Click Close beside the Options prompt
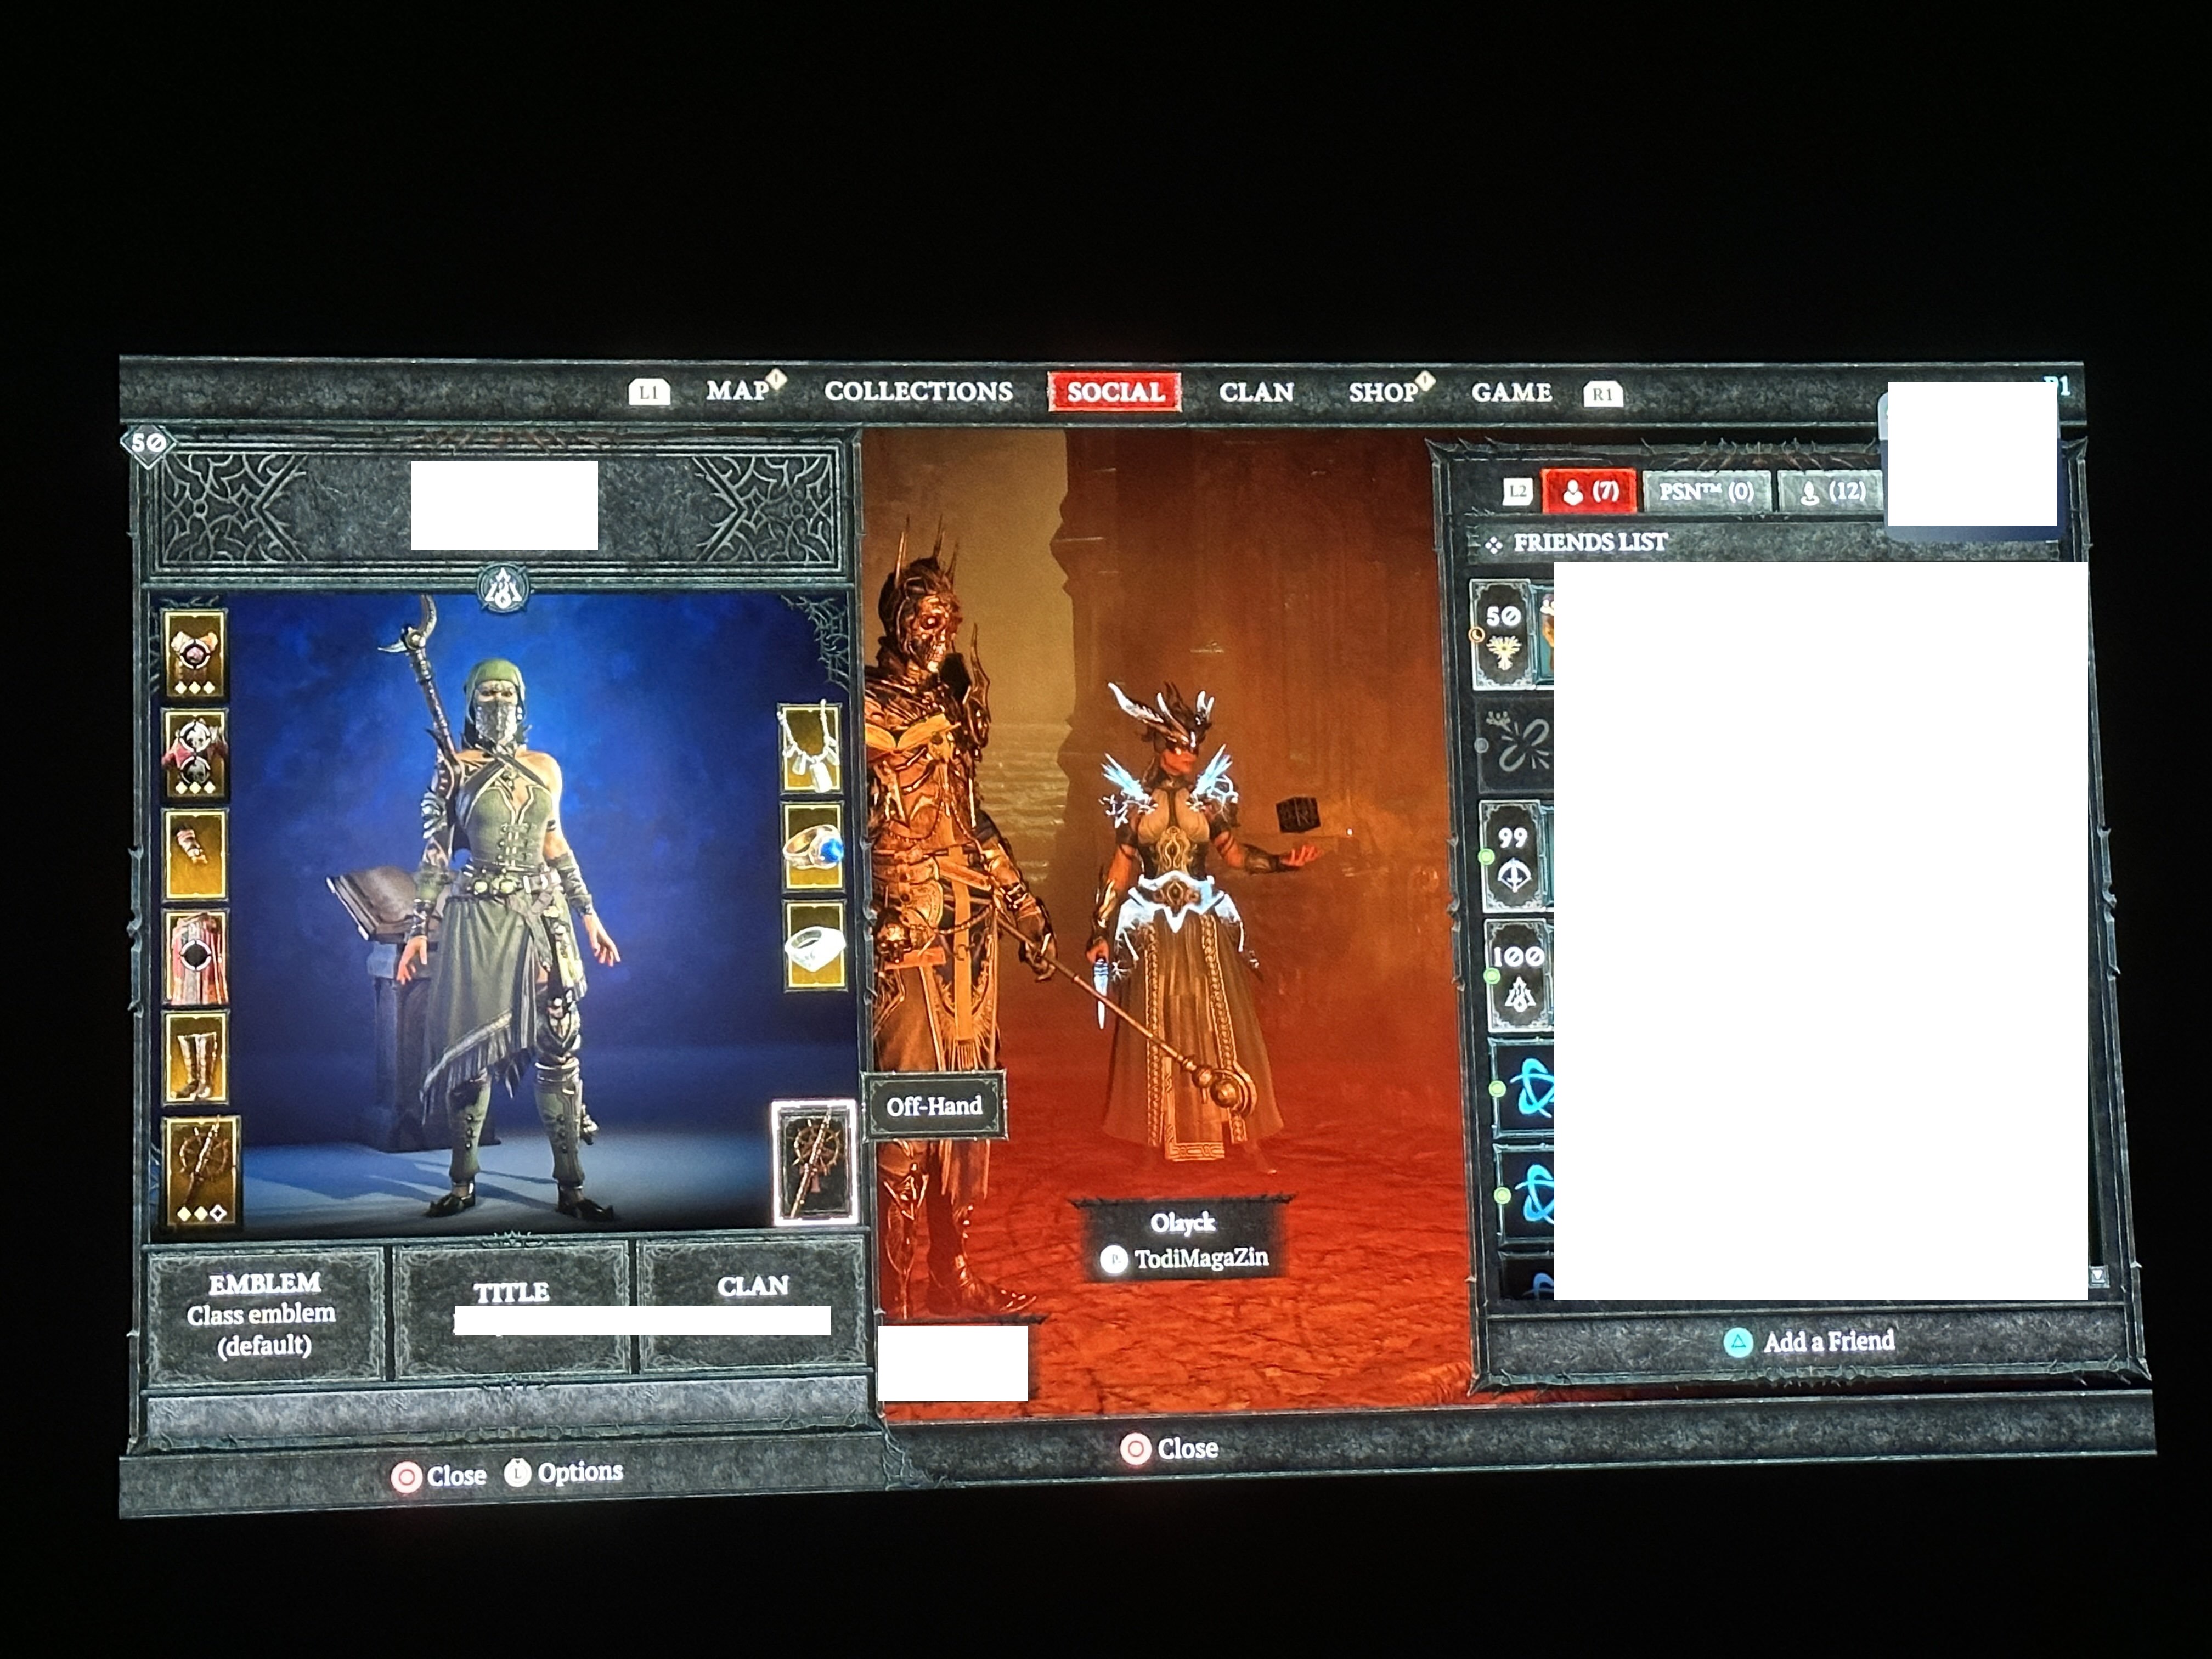The image size is (2212, 1659). point(439,1476)
